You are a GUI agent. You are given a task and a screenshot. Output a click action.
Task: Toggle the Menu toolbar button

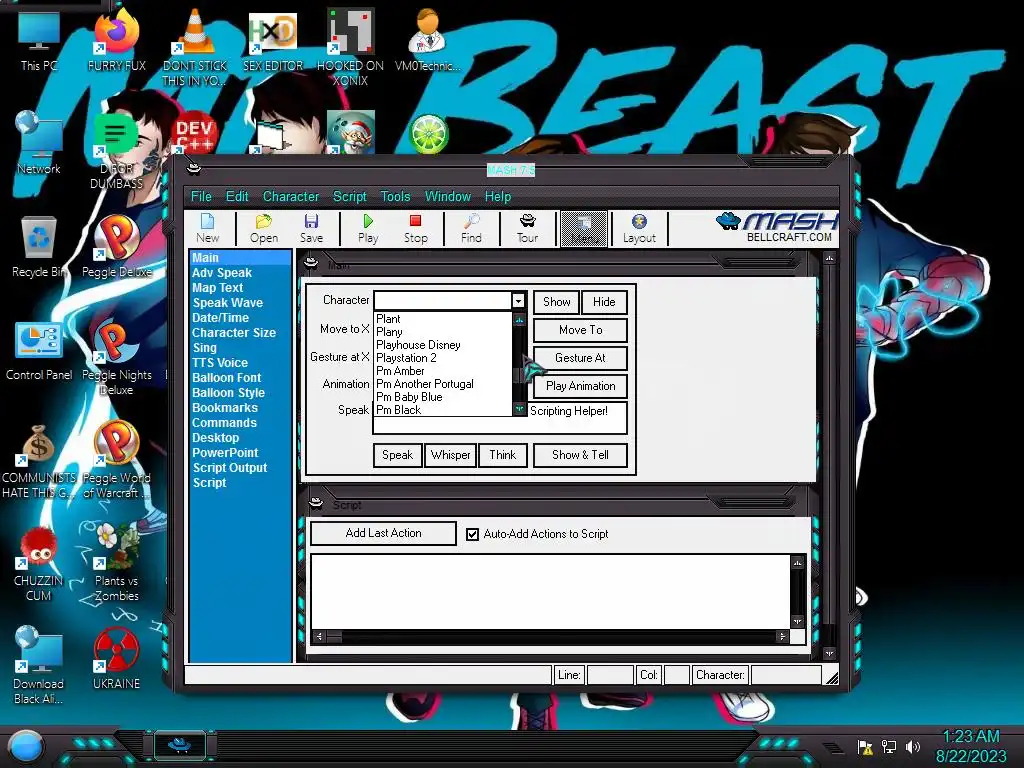pyautogui.click(x=584, y=229)
